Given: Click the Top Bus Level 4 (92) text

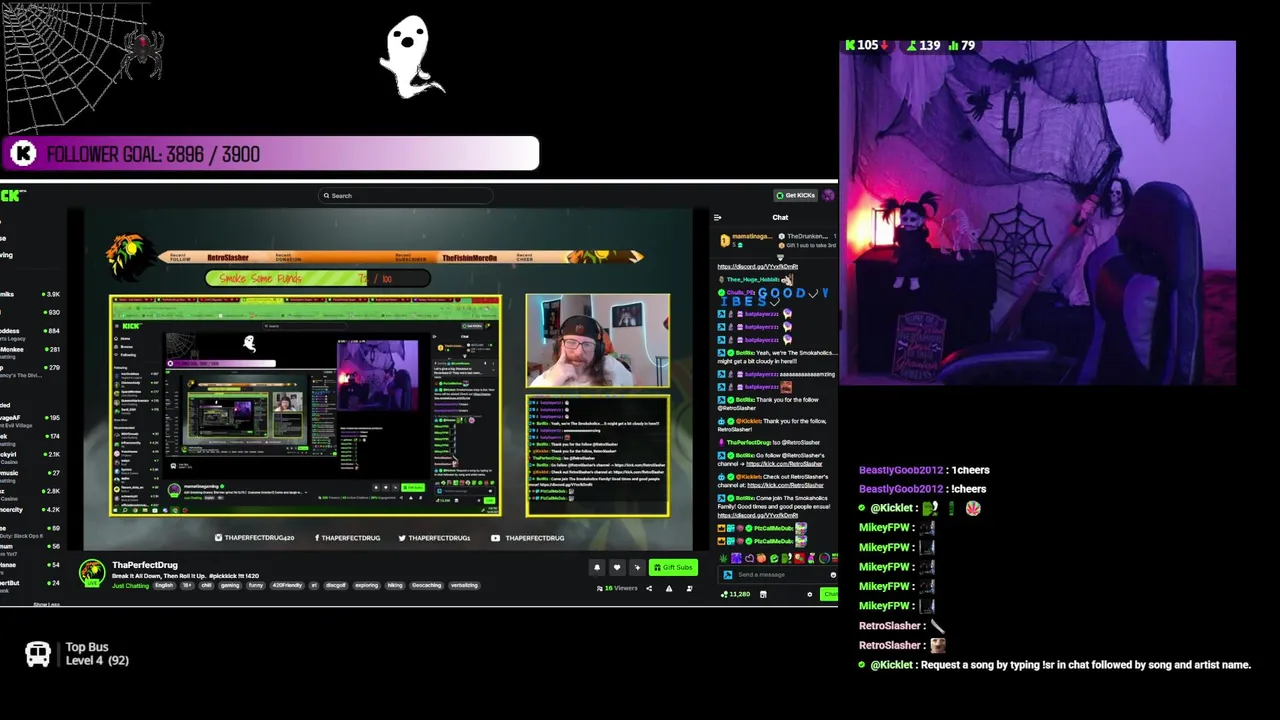Looking at the screenshot, I should [97, 654].
